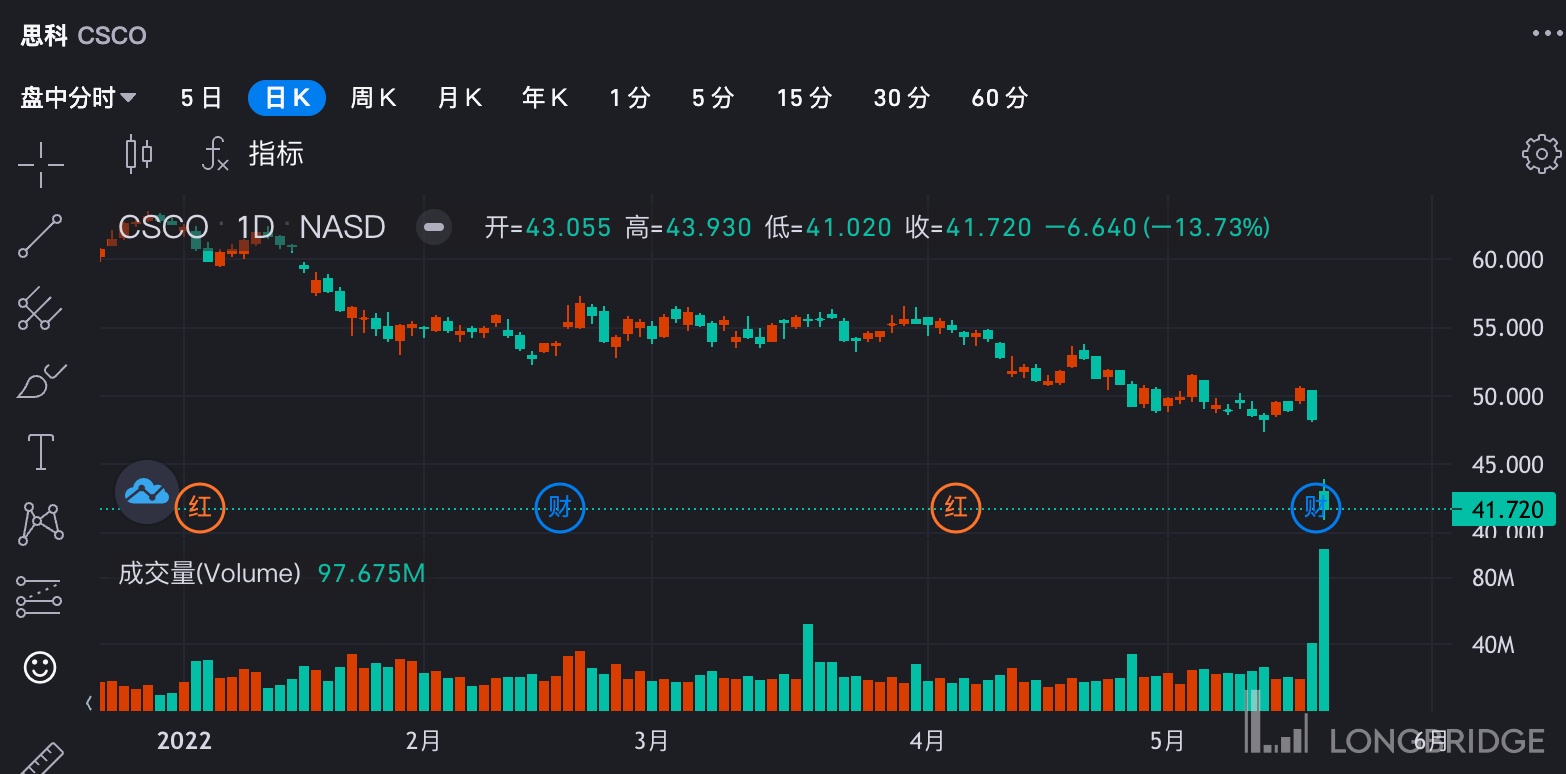This screenshot has width=1566, height=774.
Task: Click the 思科 CSCO stock title
Action: [x=84, y=35]
